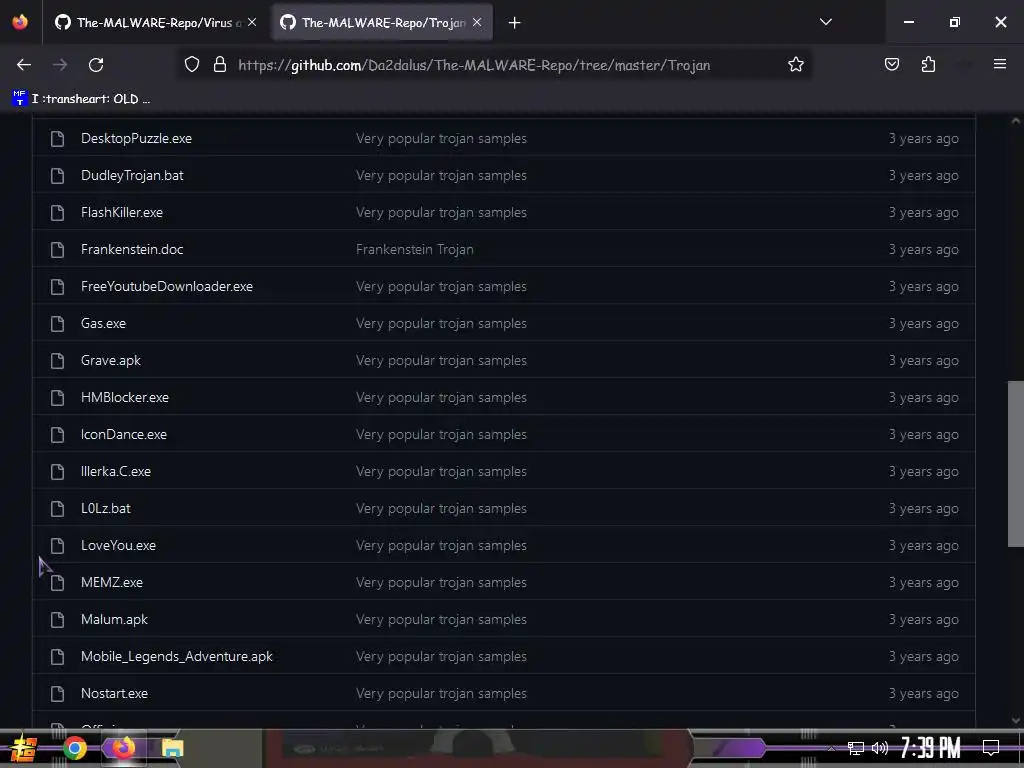Viewport: 1024px width, 768px height.
Task: Open the Windows Start menu
Action: pos(24,748)
